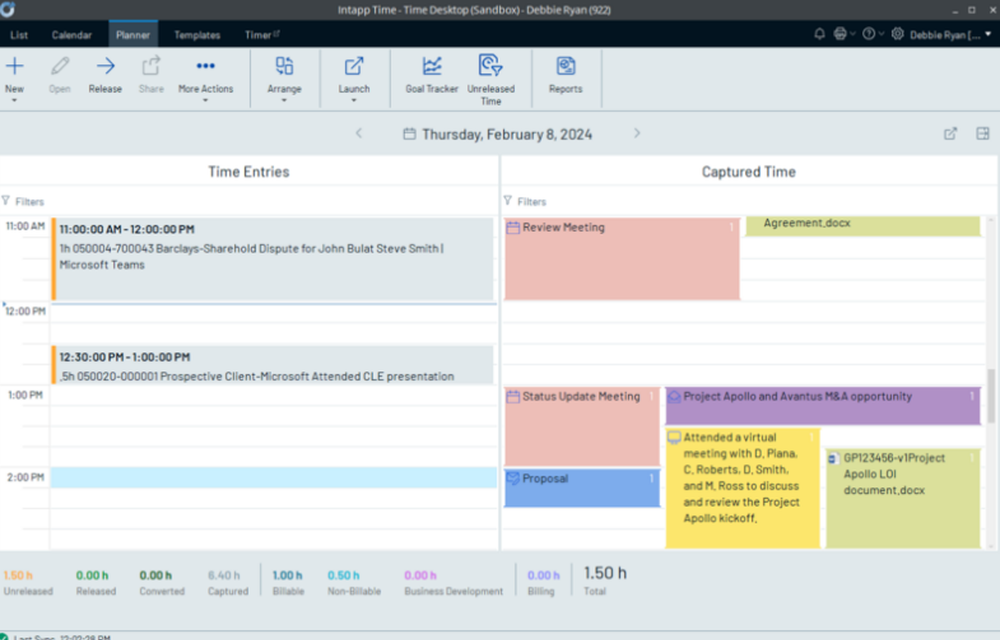Open the Goal Tracker chart icon

[x=432, y=66]
